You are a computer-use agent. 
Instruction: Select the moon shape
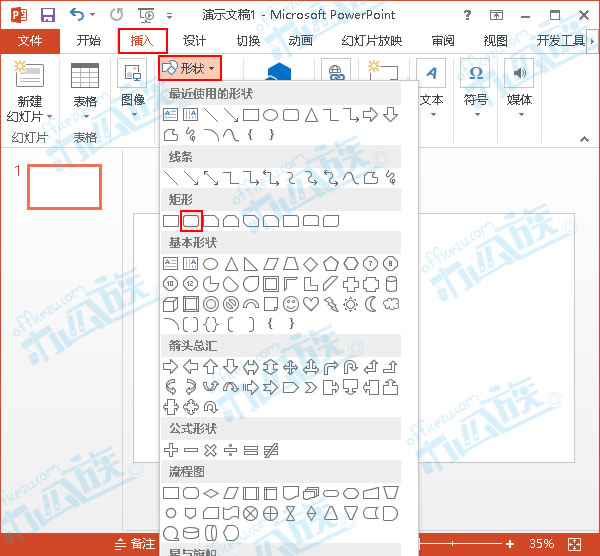pyautogui.click(x=370, y=304)
